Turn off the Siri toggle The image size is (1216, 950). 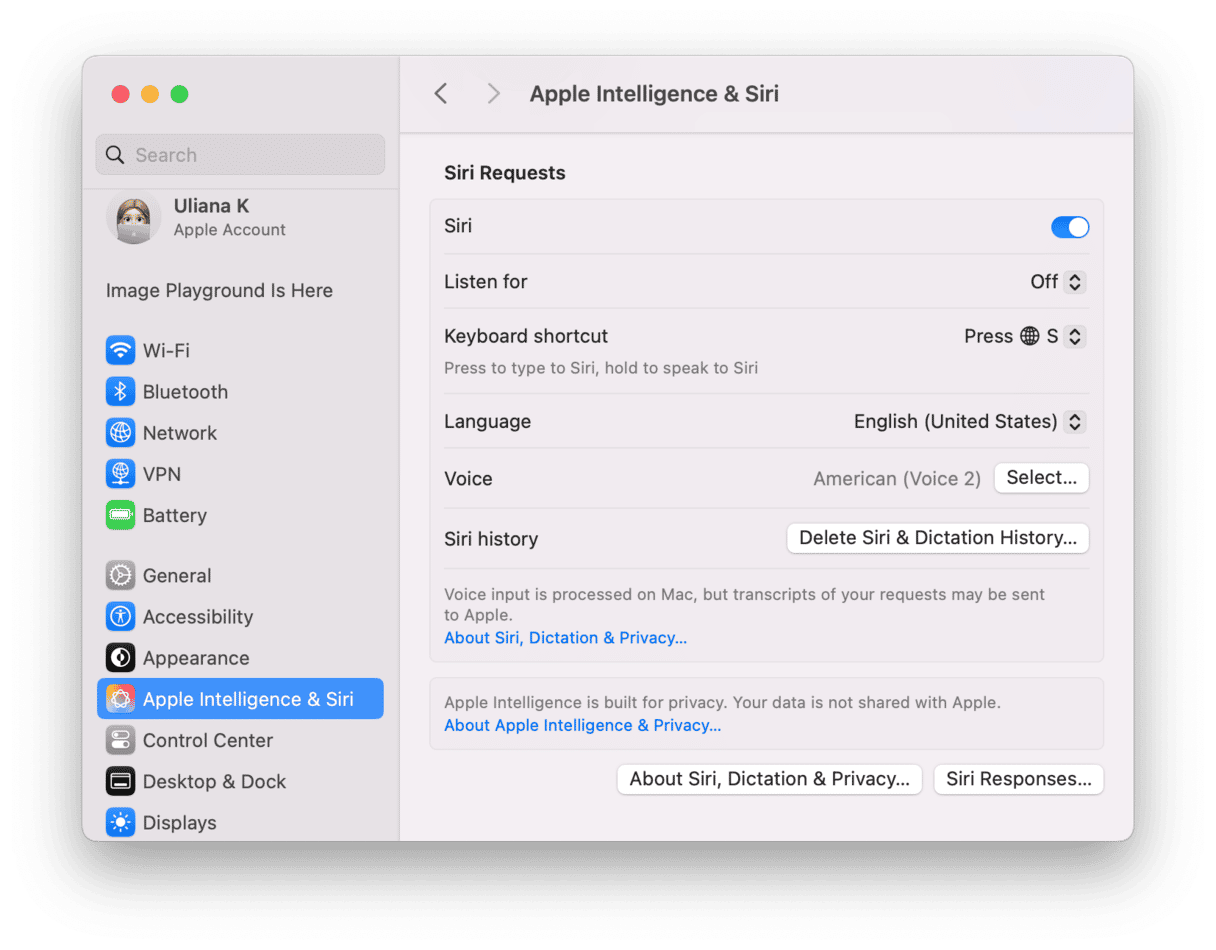(x=1070, y=227)
